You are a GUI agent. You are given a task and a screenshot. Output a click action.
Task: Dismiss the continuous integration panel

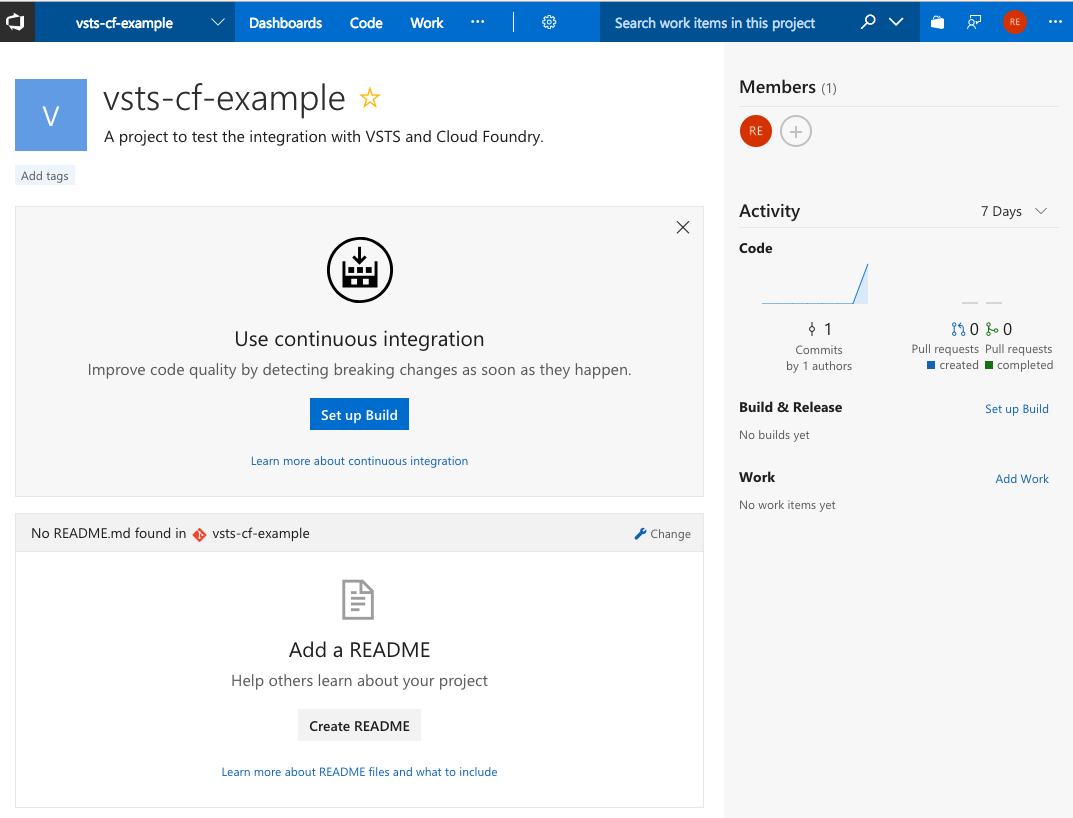coord(683,228)
